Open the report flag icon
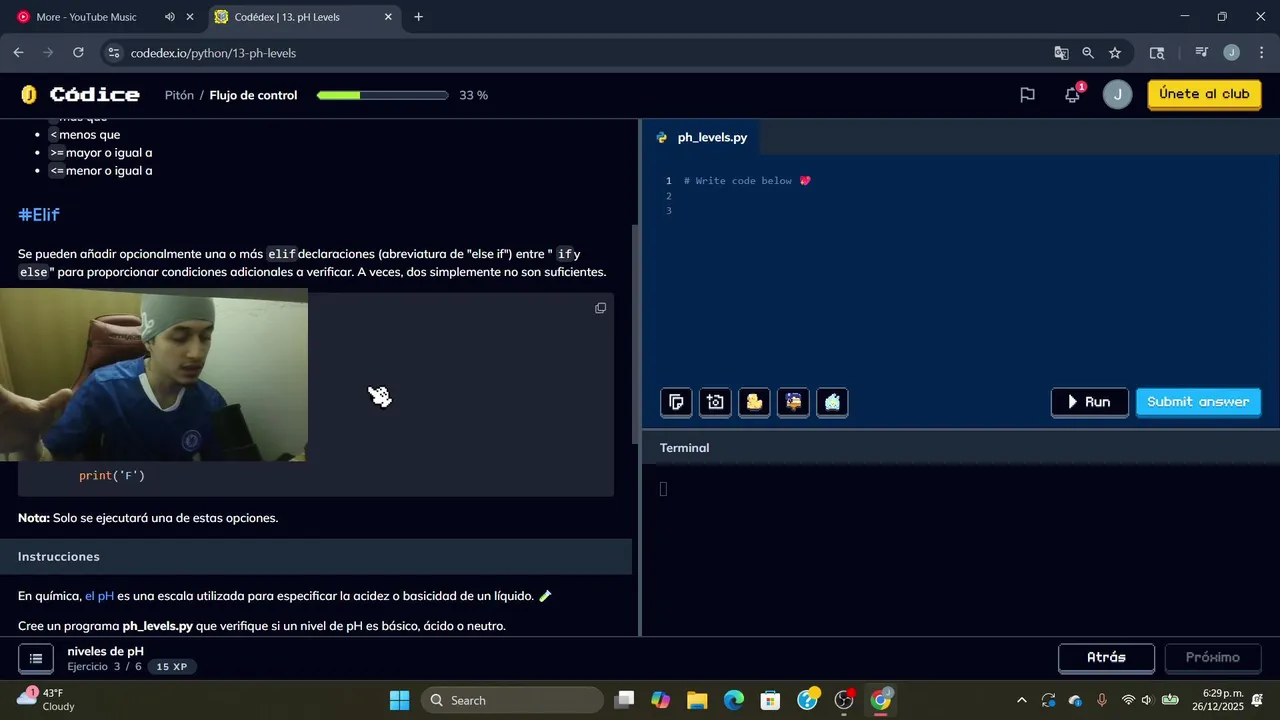1280x720 pixels. click(x=1027, y=95)
